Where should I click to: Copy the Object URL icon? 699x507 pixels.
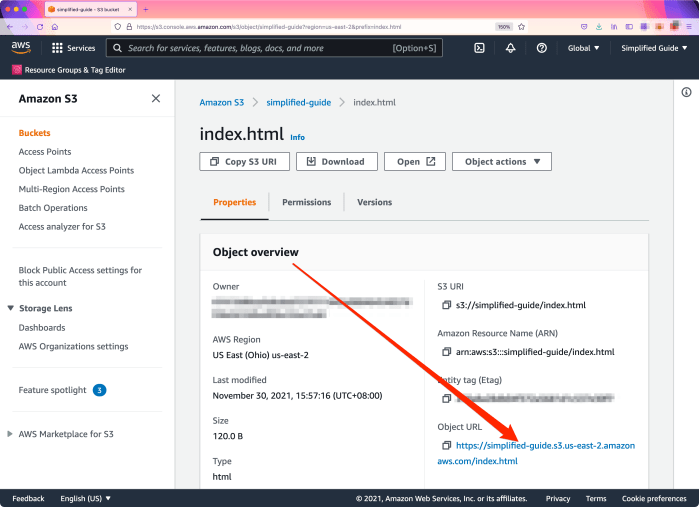coord(446,445)
